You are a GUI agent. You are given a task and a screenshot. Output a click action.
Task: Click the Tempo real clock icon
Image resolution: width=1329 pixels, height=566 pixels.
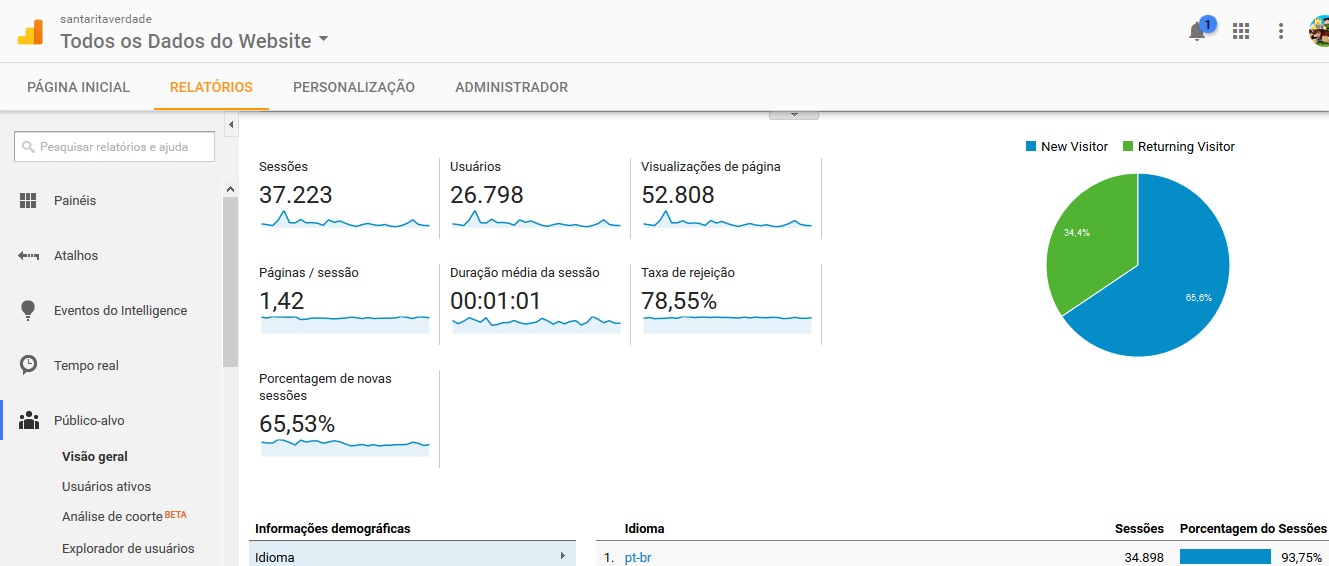click(28, 365)
